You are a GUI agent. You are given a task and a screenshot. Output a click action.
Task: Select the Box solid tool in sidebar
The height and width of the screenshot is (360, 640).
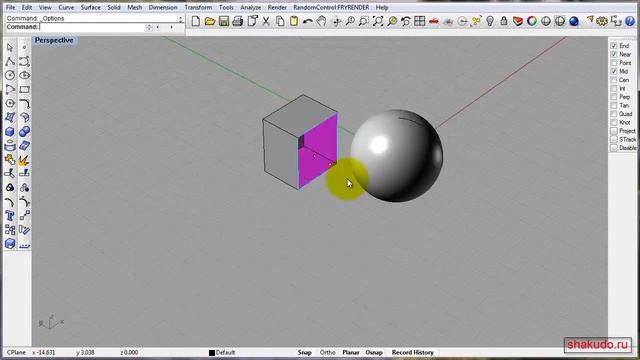(10, 132)
